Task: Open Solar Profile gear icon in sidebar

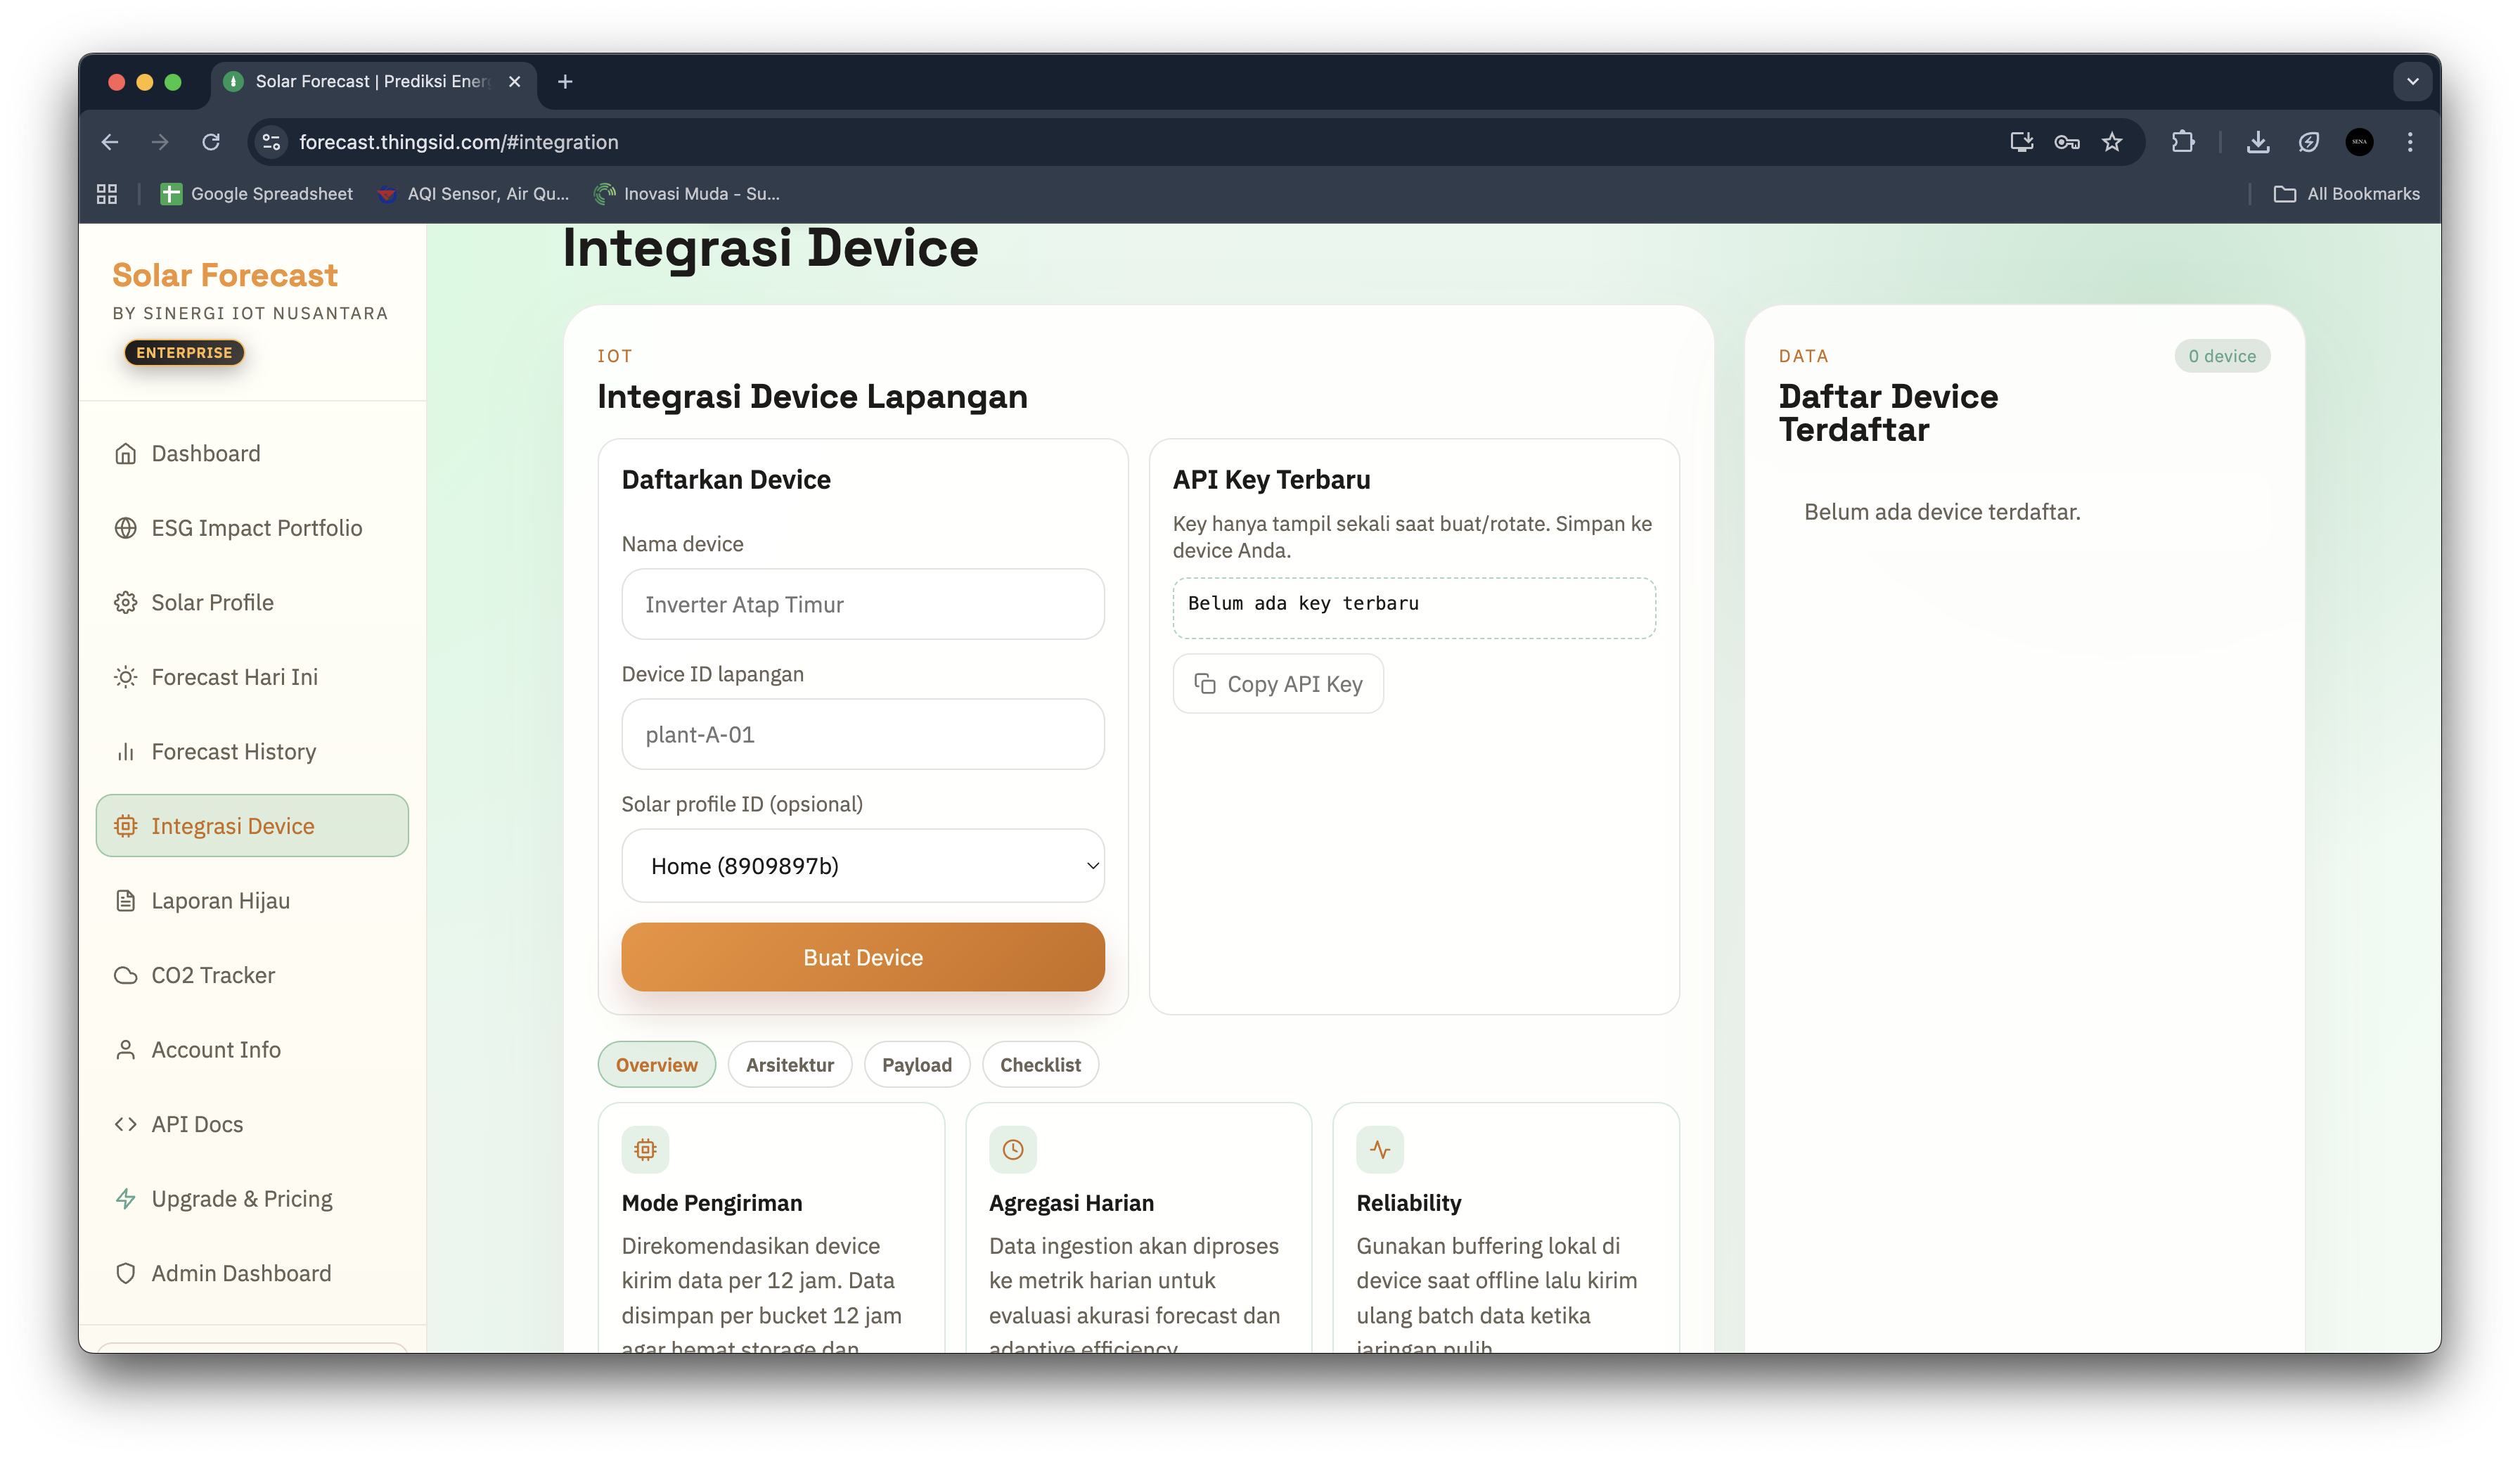Action: tap(125, 603)
